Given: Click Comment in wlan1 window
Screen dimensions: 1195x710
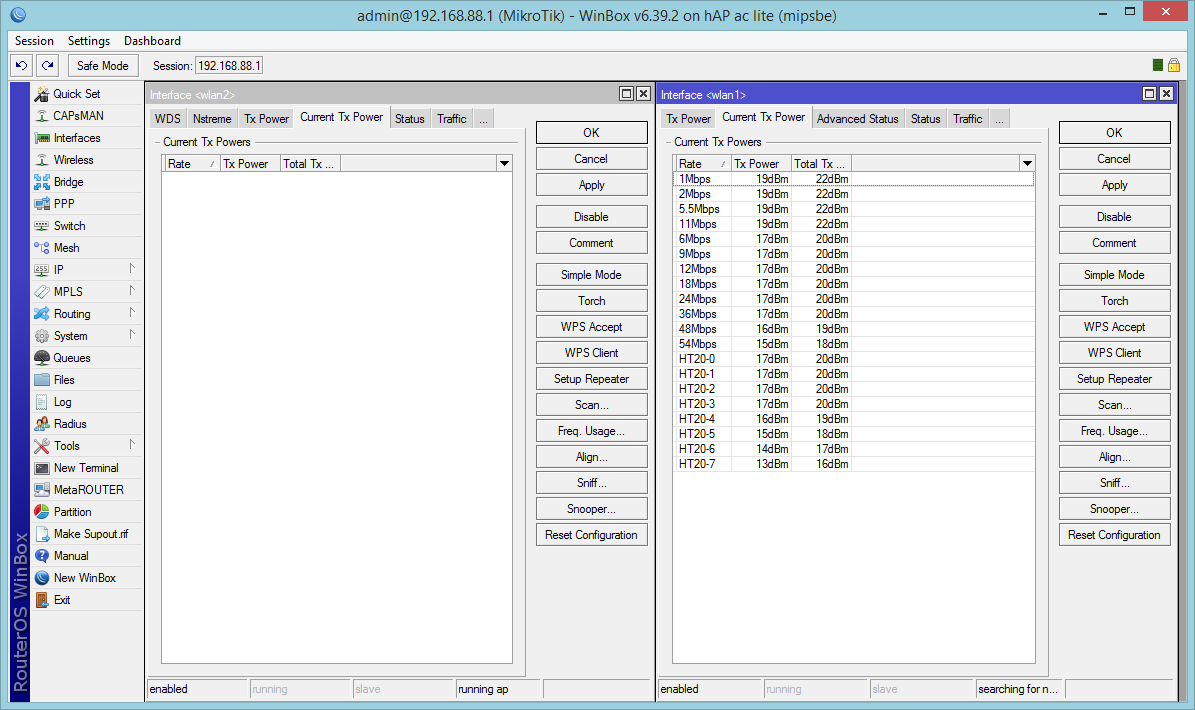Looking at the screenshot, I should (1114, 243).
